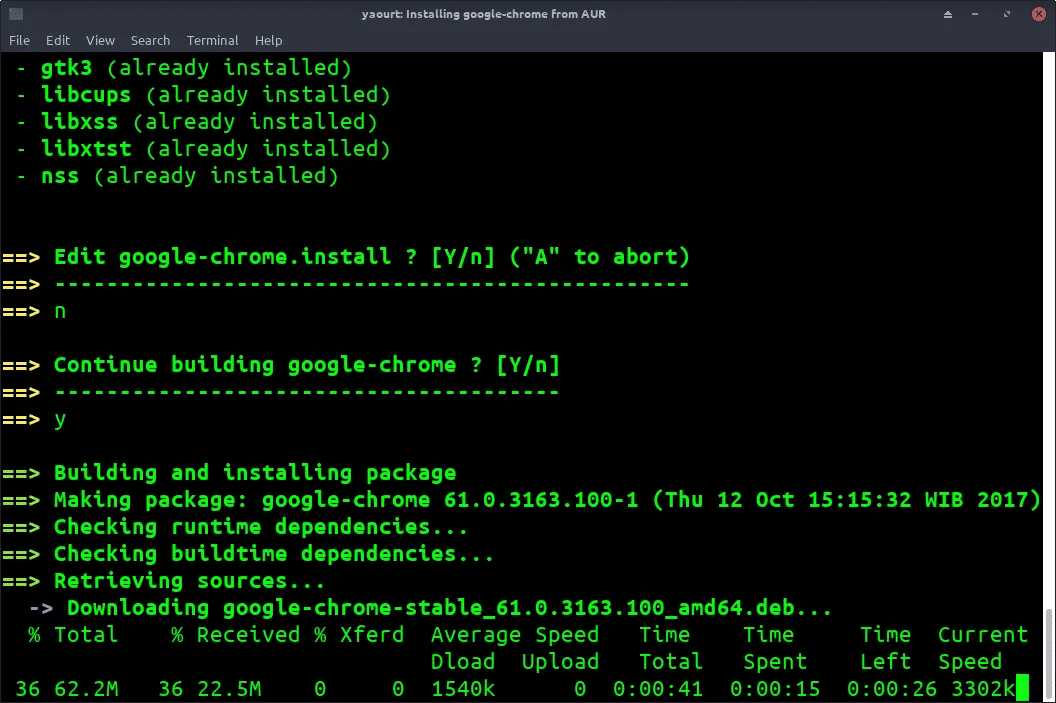Click the typed answer 'n'
This screenshot has height=703, width=1056.
(x=60, y=311)
